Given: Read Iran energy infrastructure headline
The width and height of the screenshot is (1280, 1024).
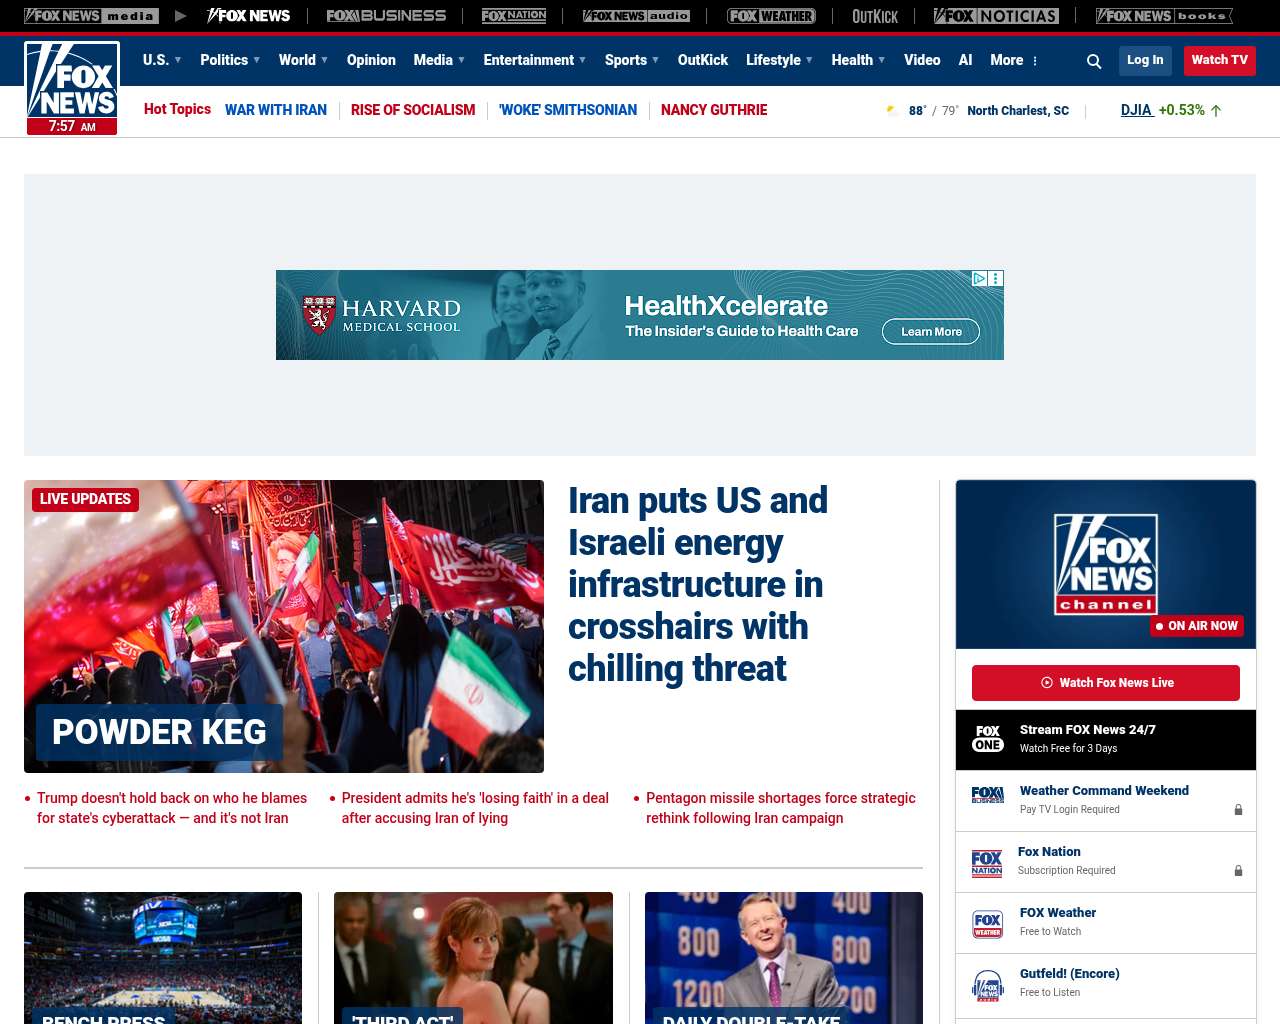Looking at the screenshot, I should (x=698, y=584).
